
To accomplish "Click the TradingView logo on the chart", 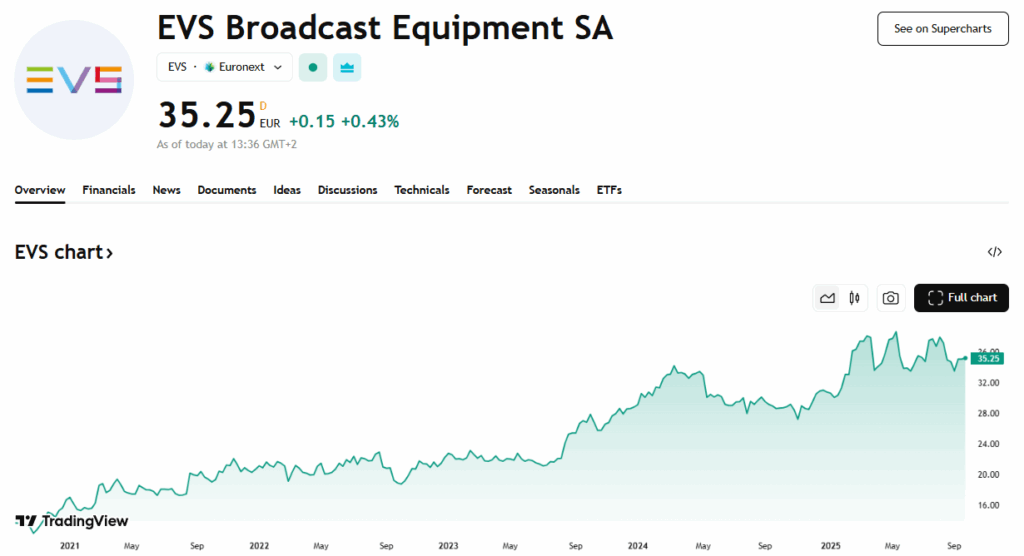I will pos(72,521).
